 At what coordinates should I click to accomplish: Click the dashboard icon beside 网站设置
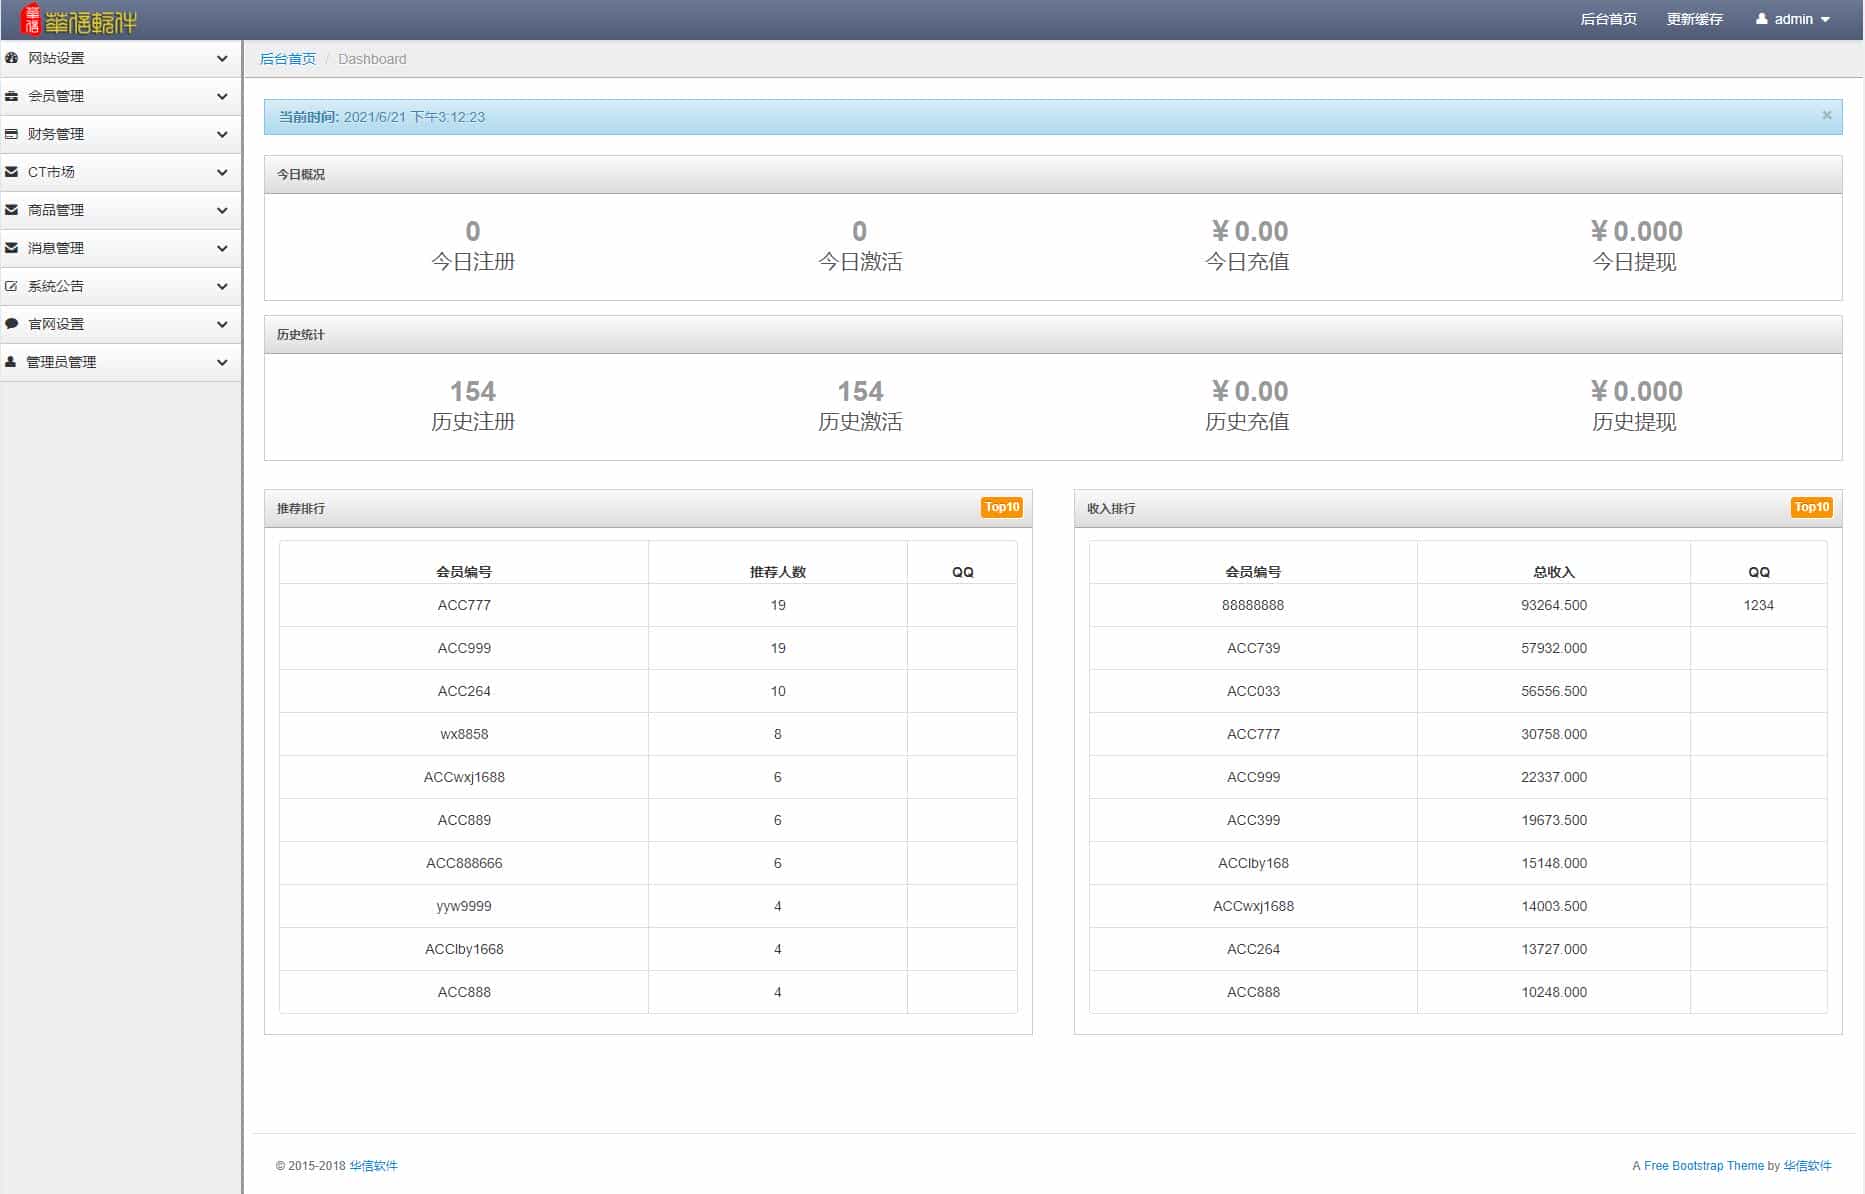(12, 58)
